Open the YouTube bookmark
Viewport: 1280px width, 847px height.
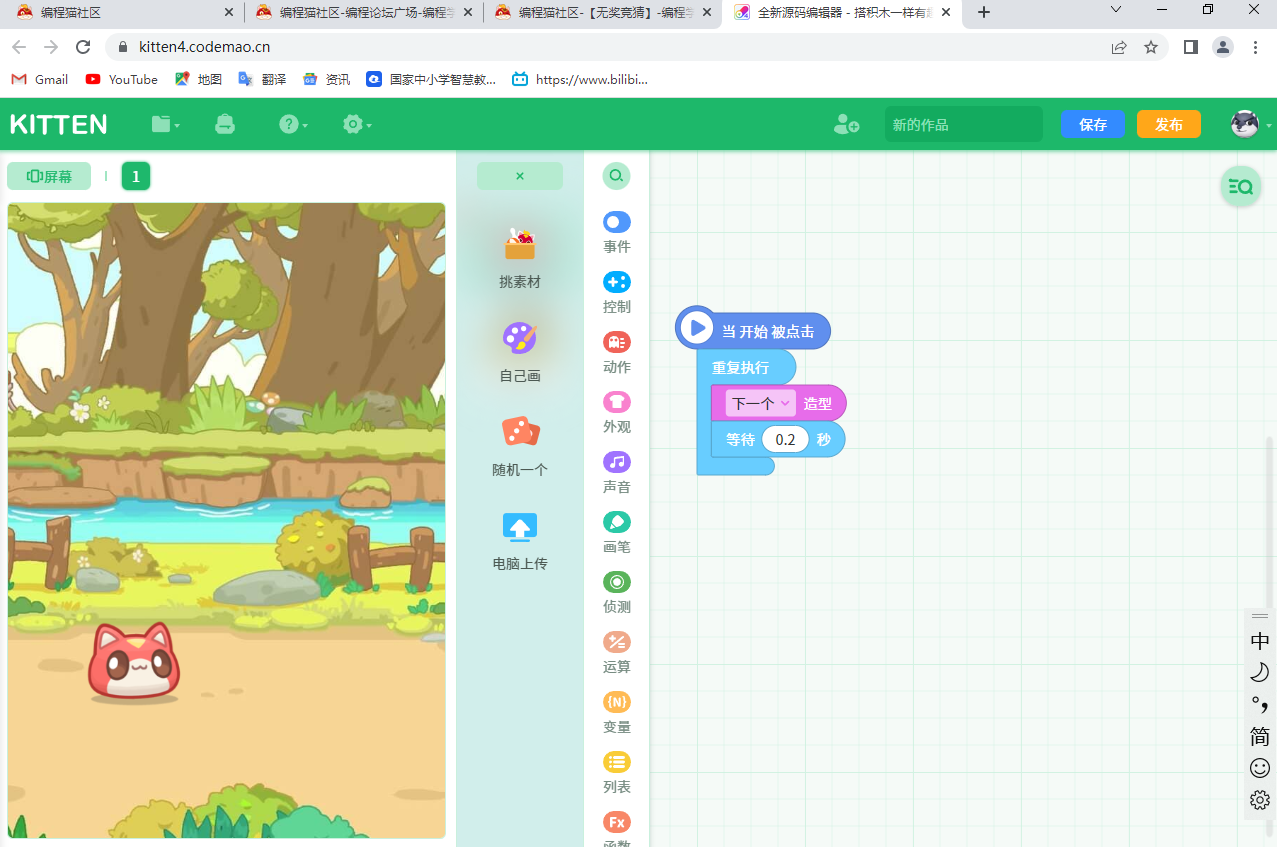point(122,79)
